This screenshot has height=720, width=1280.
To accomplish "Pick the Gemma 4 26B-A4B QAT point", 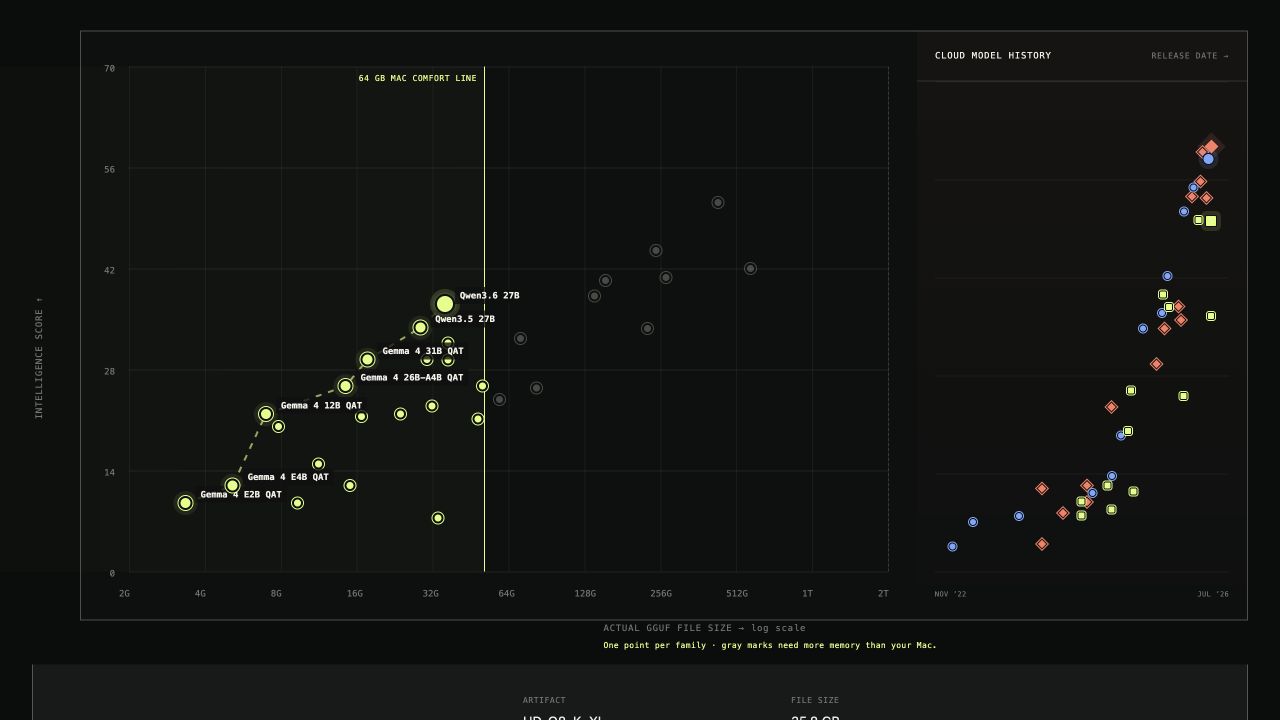I will (x=346, y=386).
